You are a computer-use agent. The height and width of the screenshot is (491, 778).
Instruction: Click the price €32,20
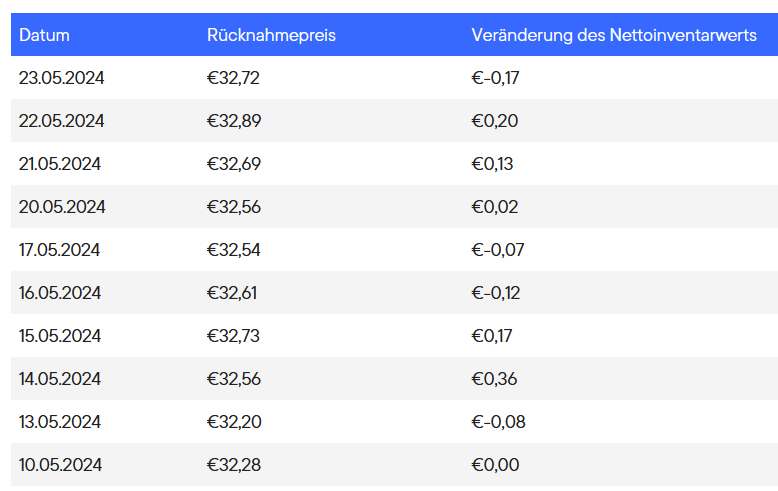[x=234, y=422]
